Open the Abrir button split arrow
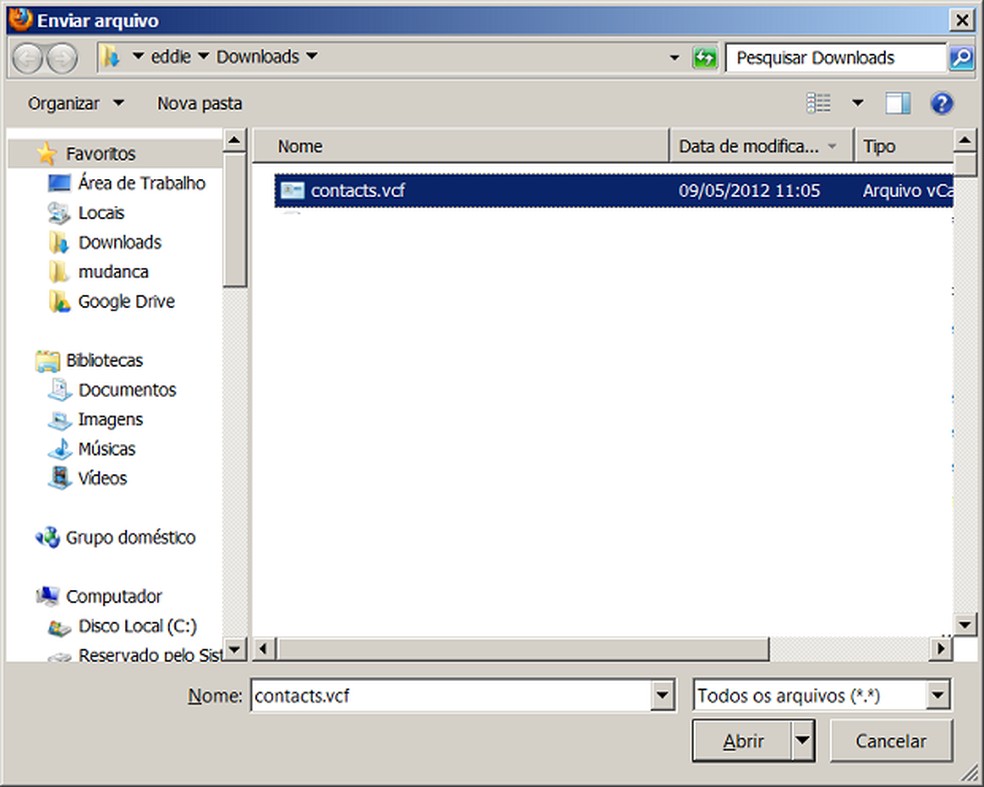 pos(803,741)
